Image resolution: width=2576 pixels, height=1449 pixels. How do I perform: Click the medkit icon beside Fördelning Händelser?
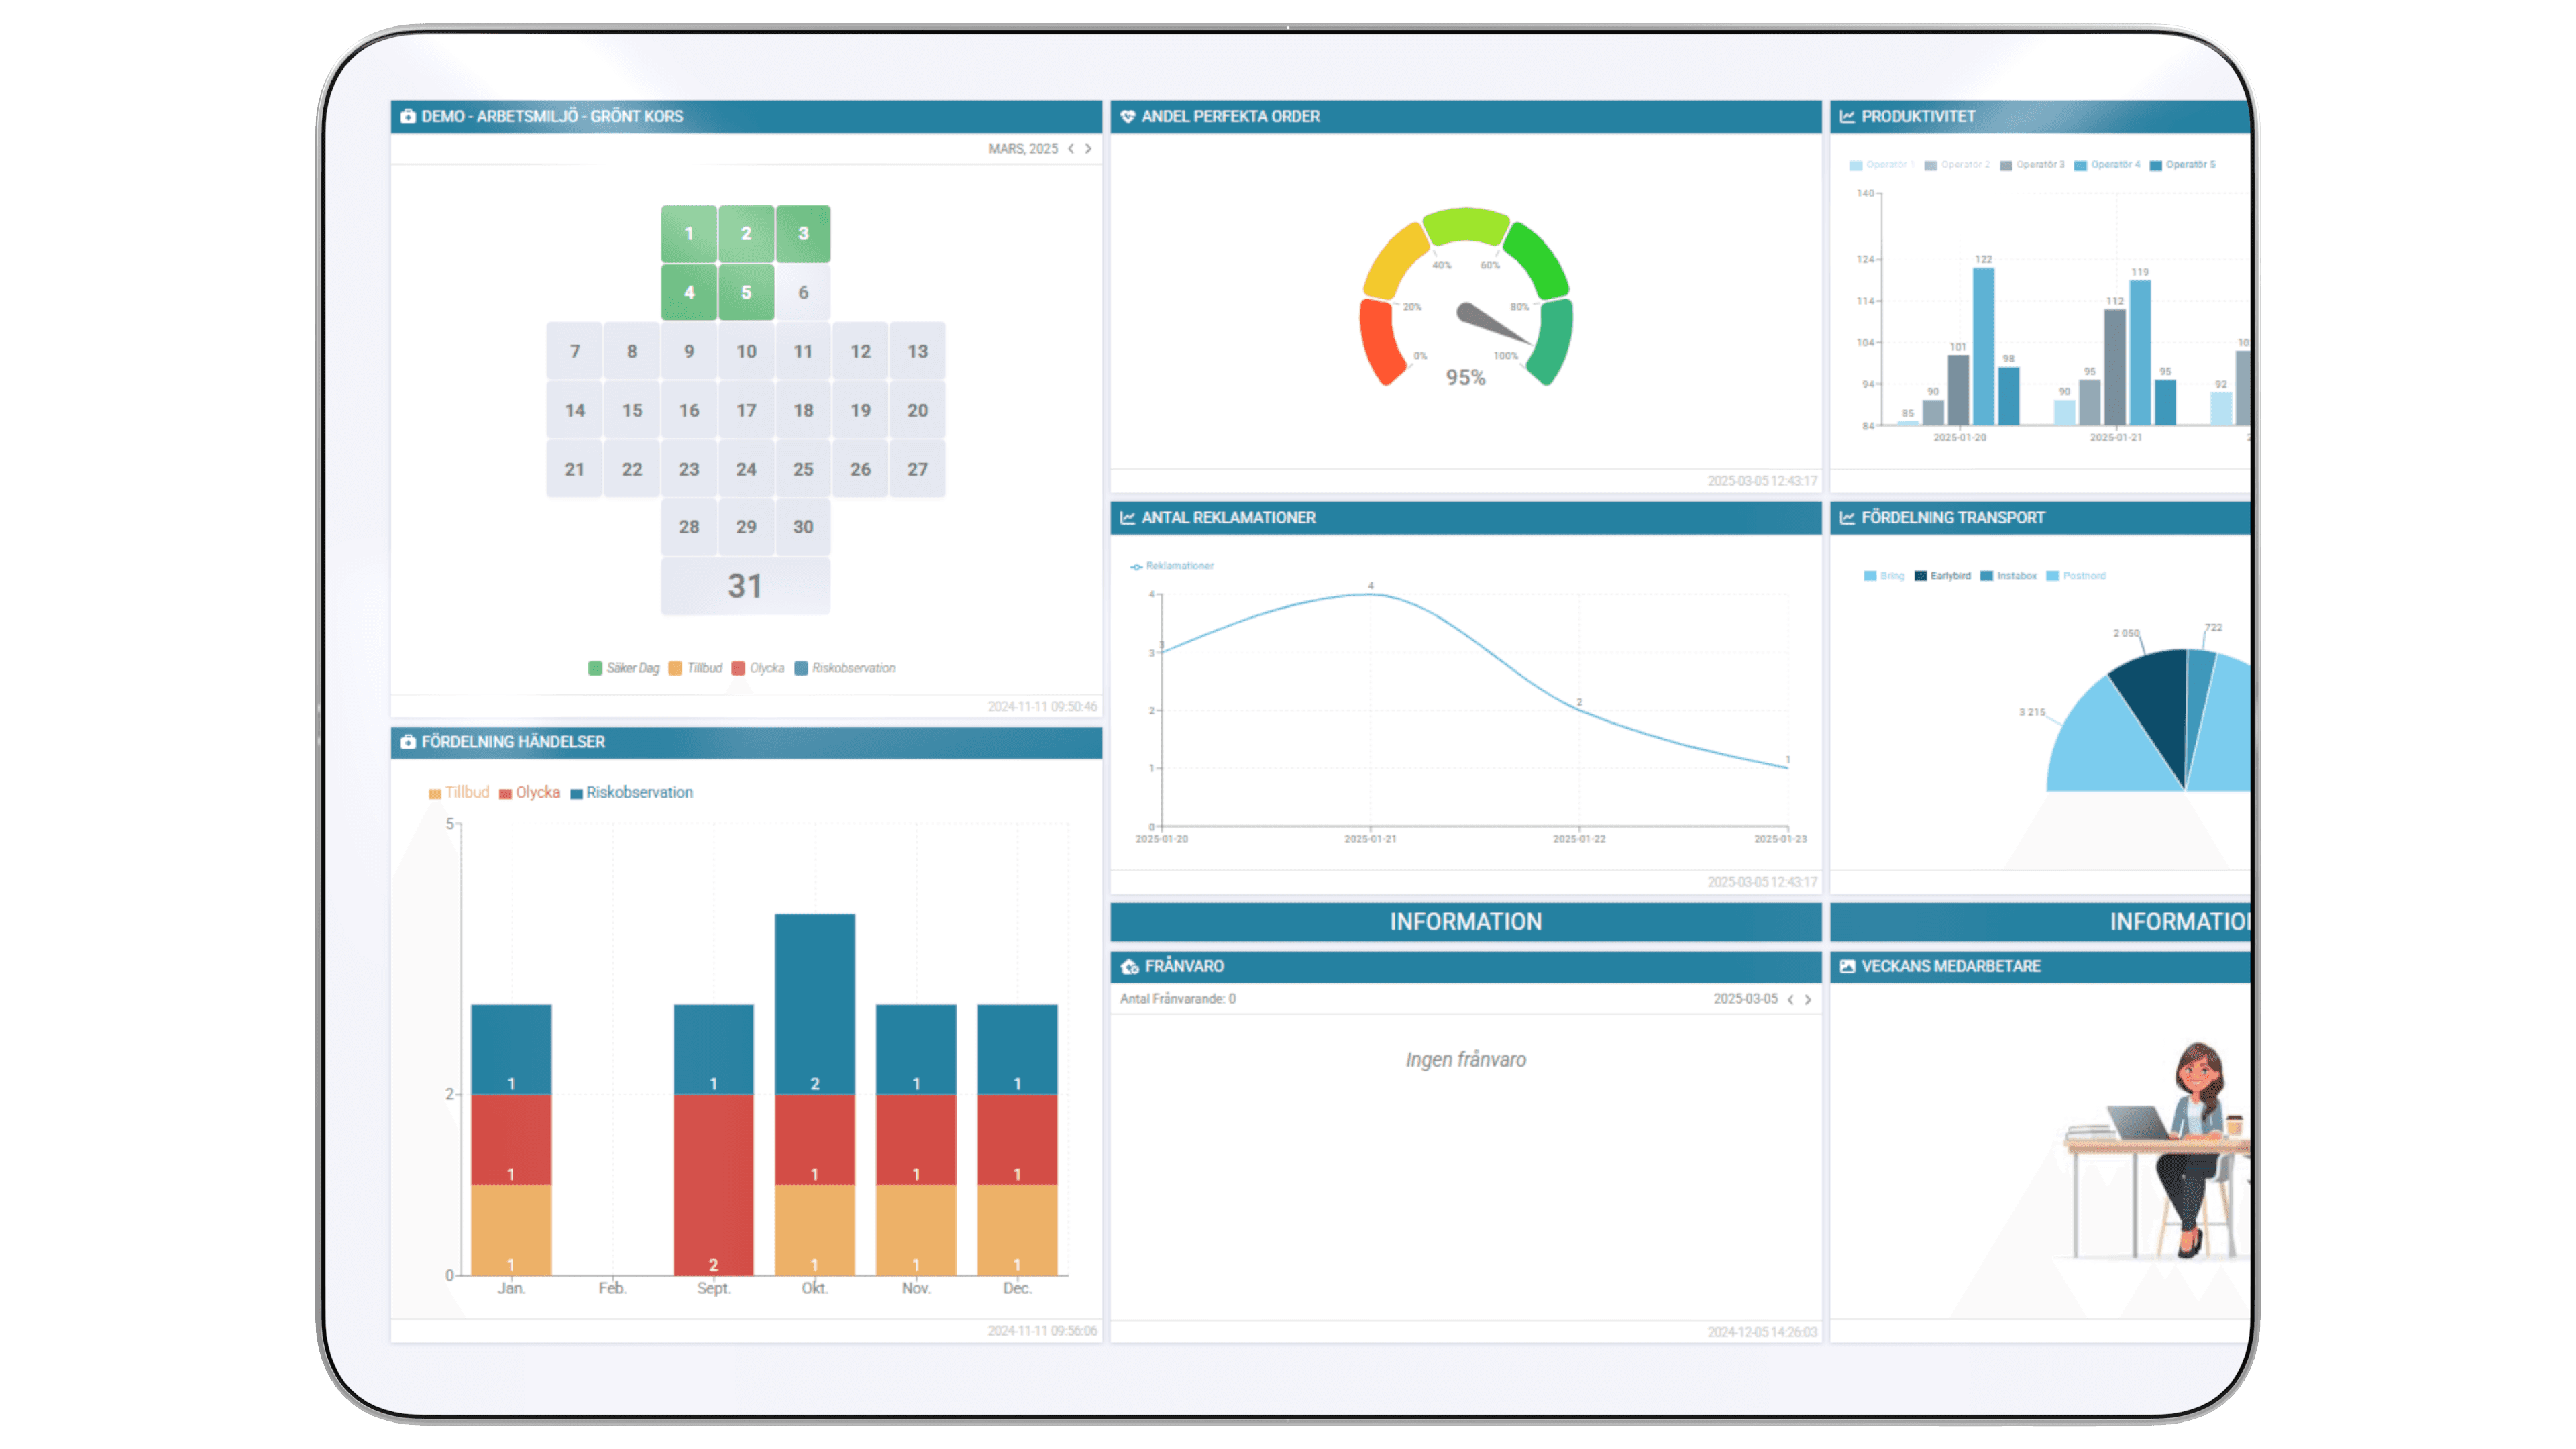click(408, 741)
